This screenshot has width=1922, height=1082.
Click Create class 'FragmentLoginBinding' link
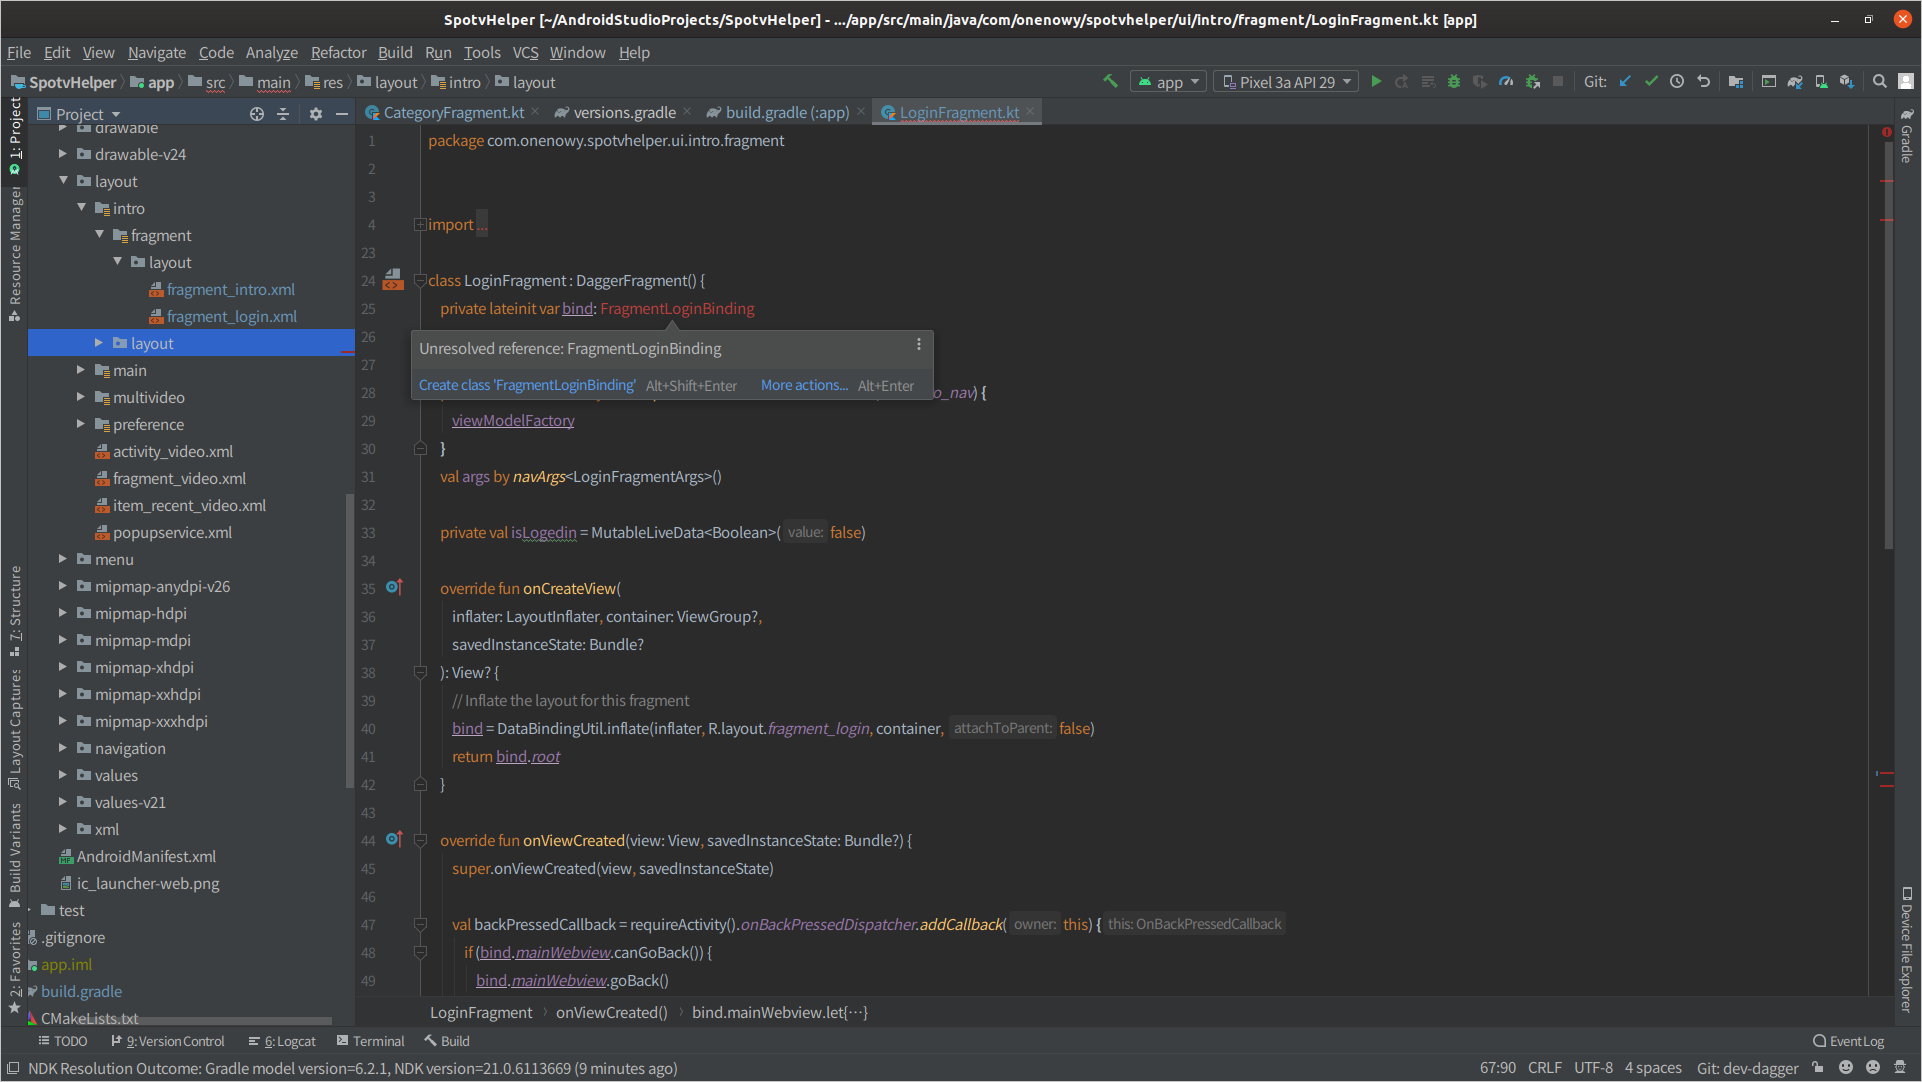(527, 385)
